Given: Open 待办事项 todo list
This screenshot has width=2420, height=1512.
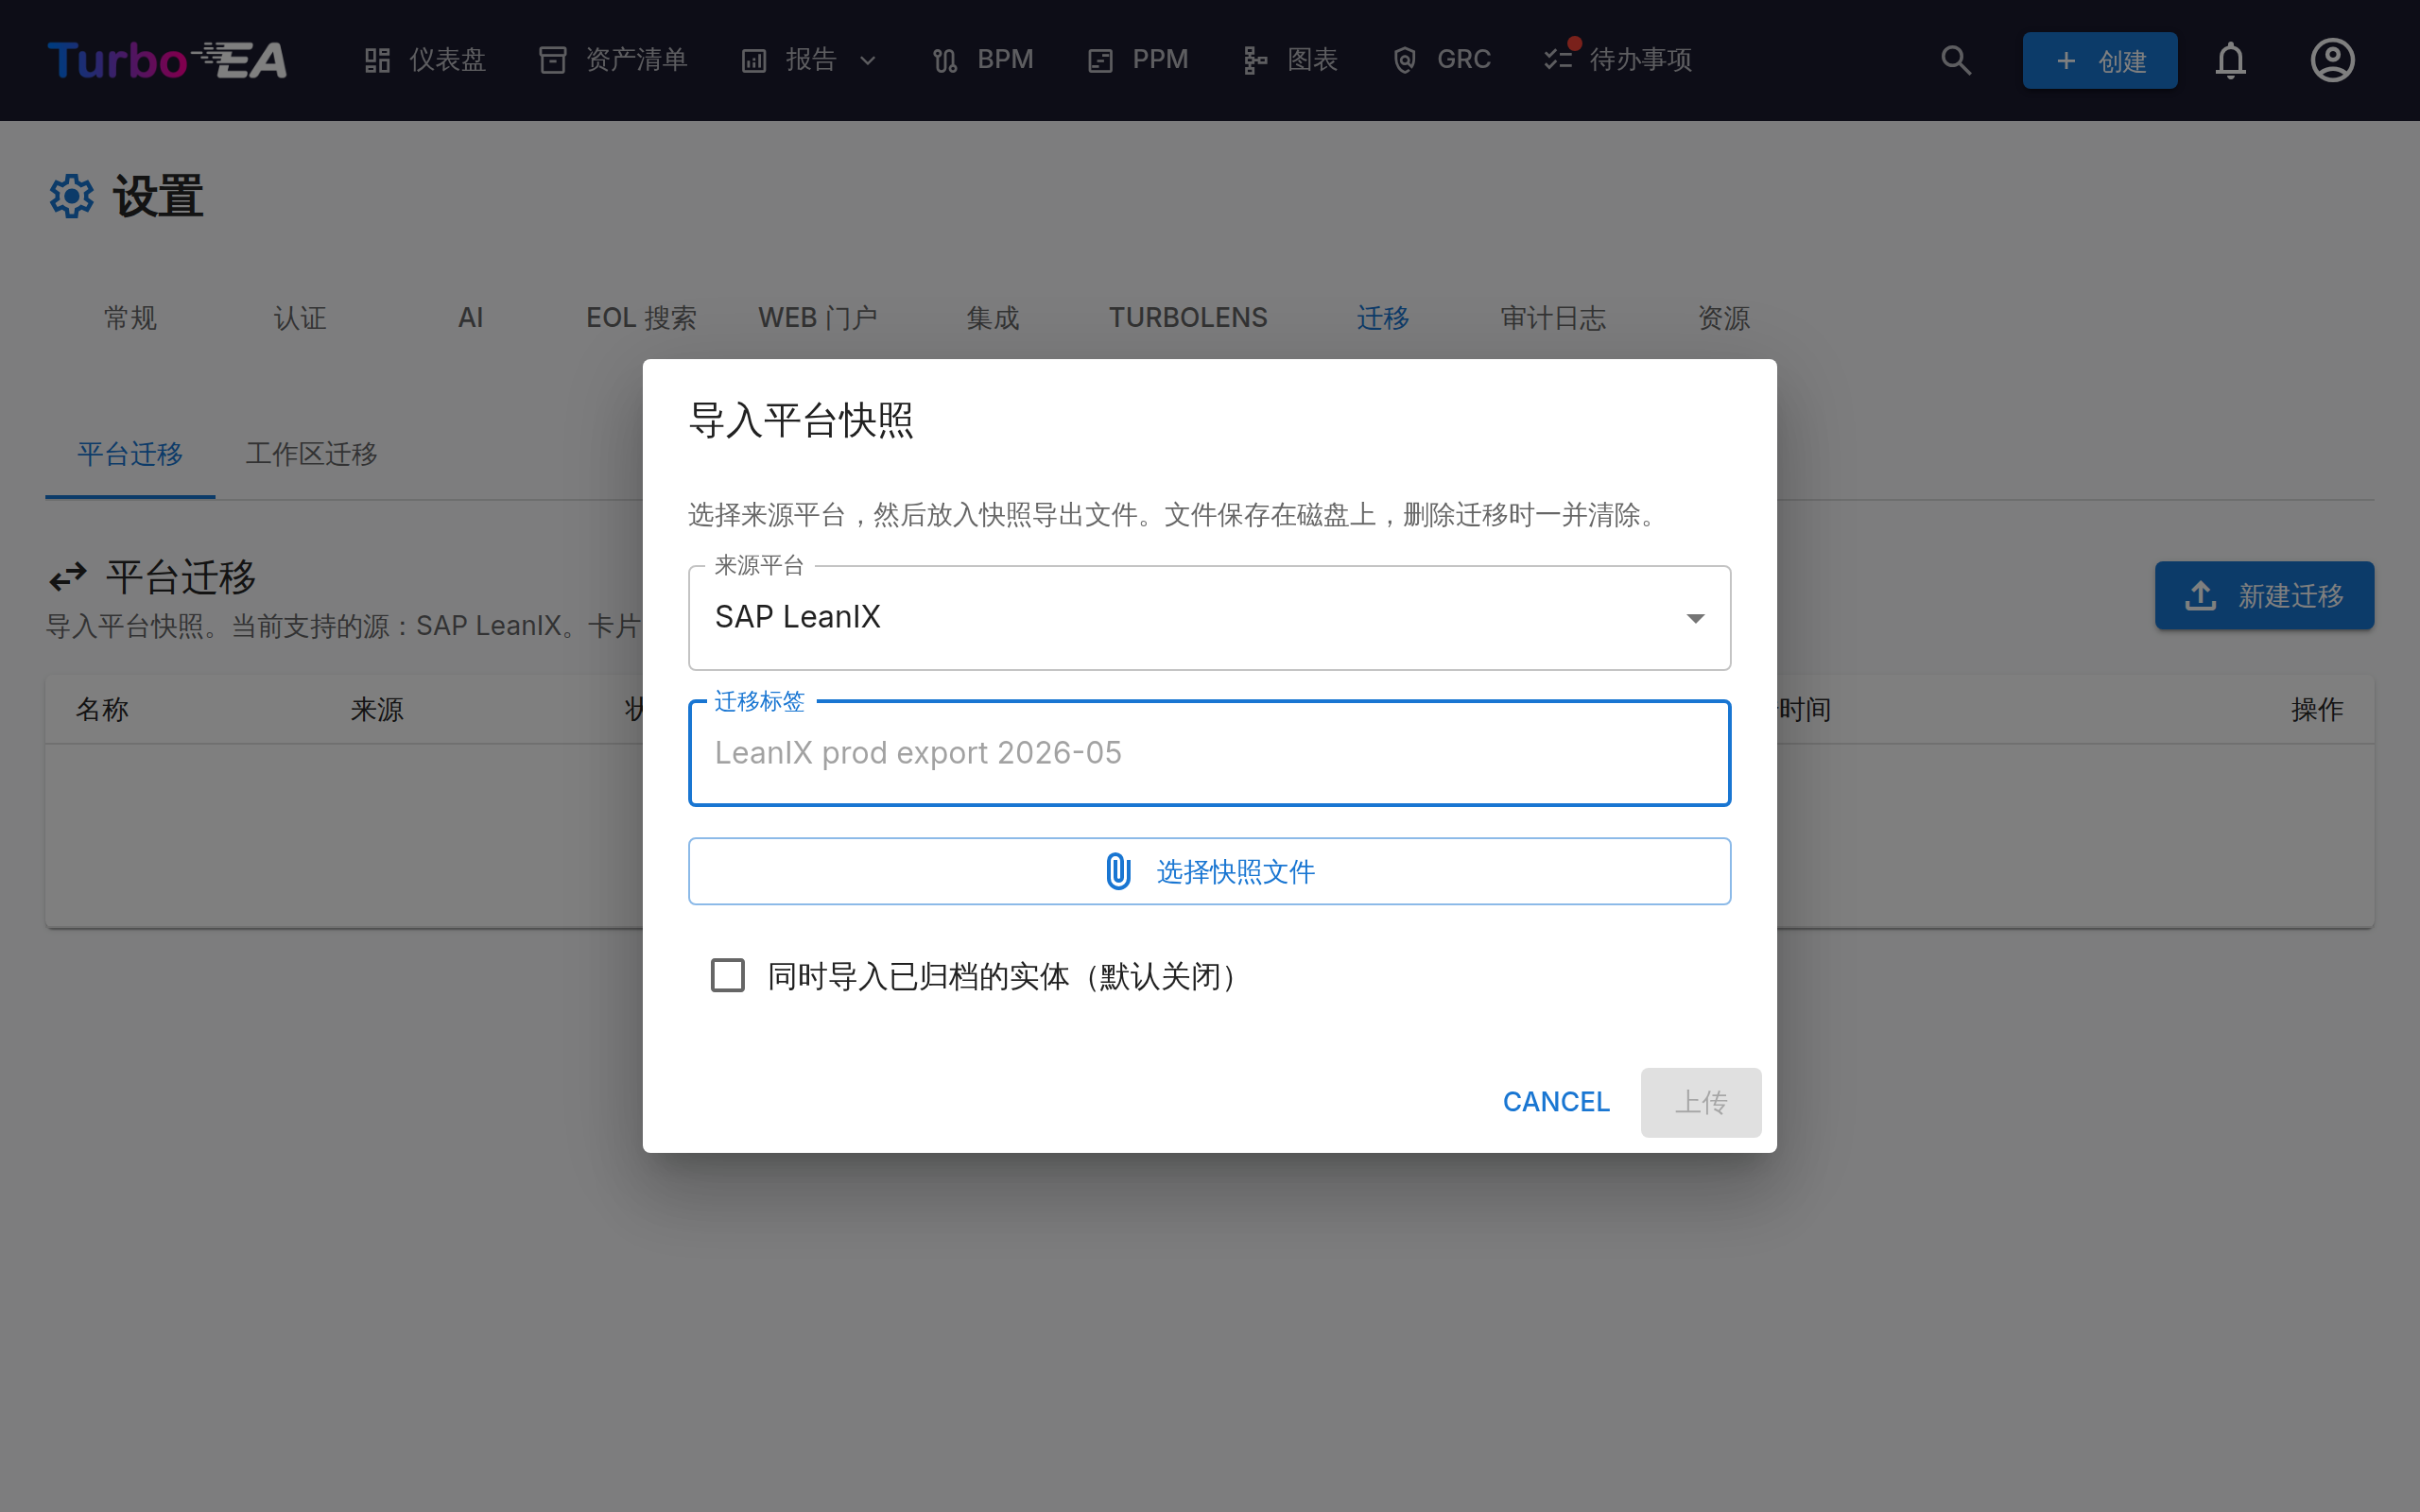Looking at the screenshot, I should coord(1618,60).
